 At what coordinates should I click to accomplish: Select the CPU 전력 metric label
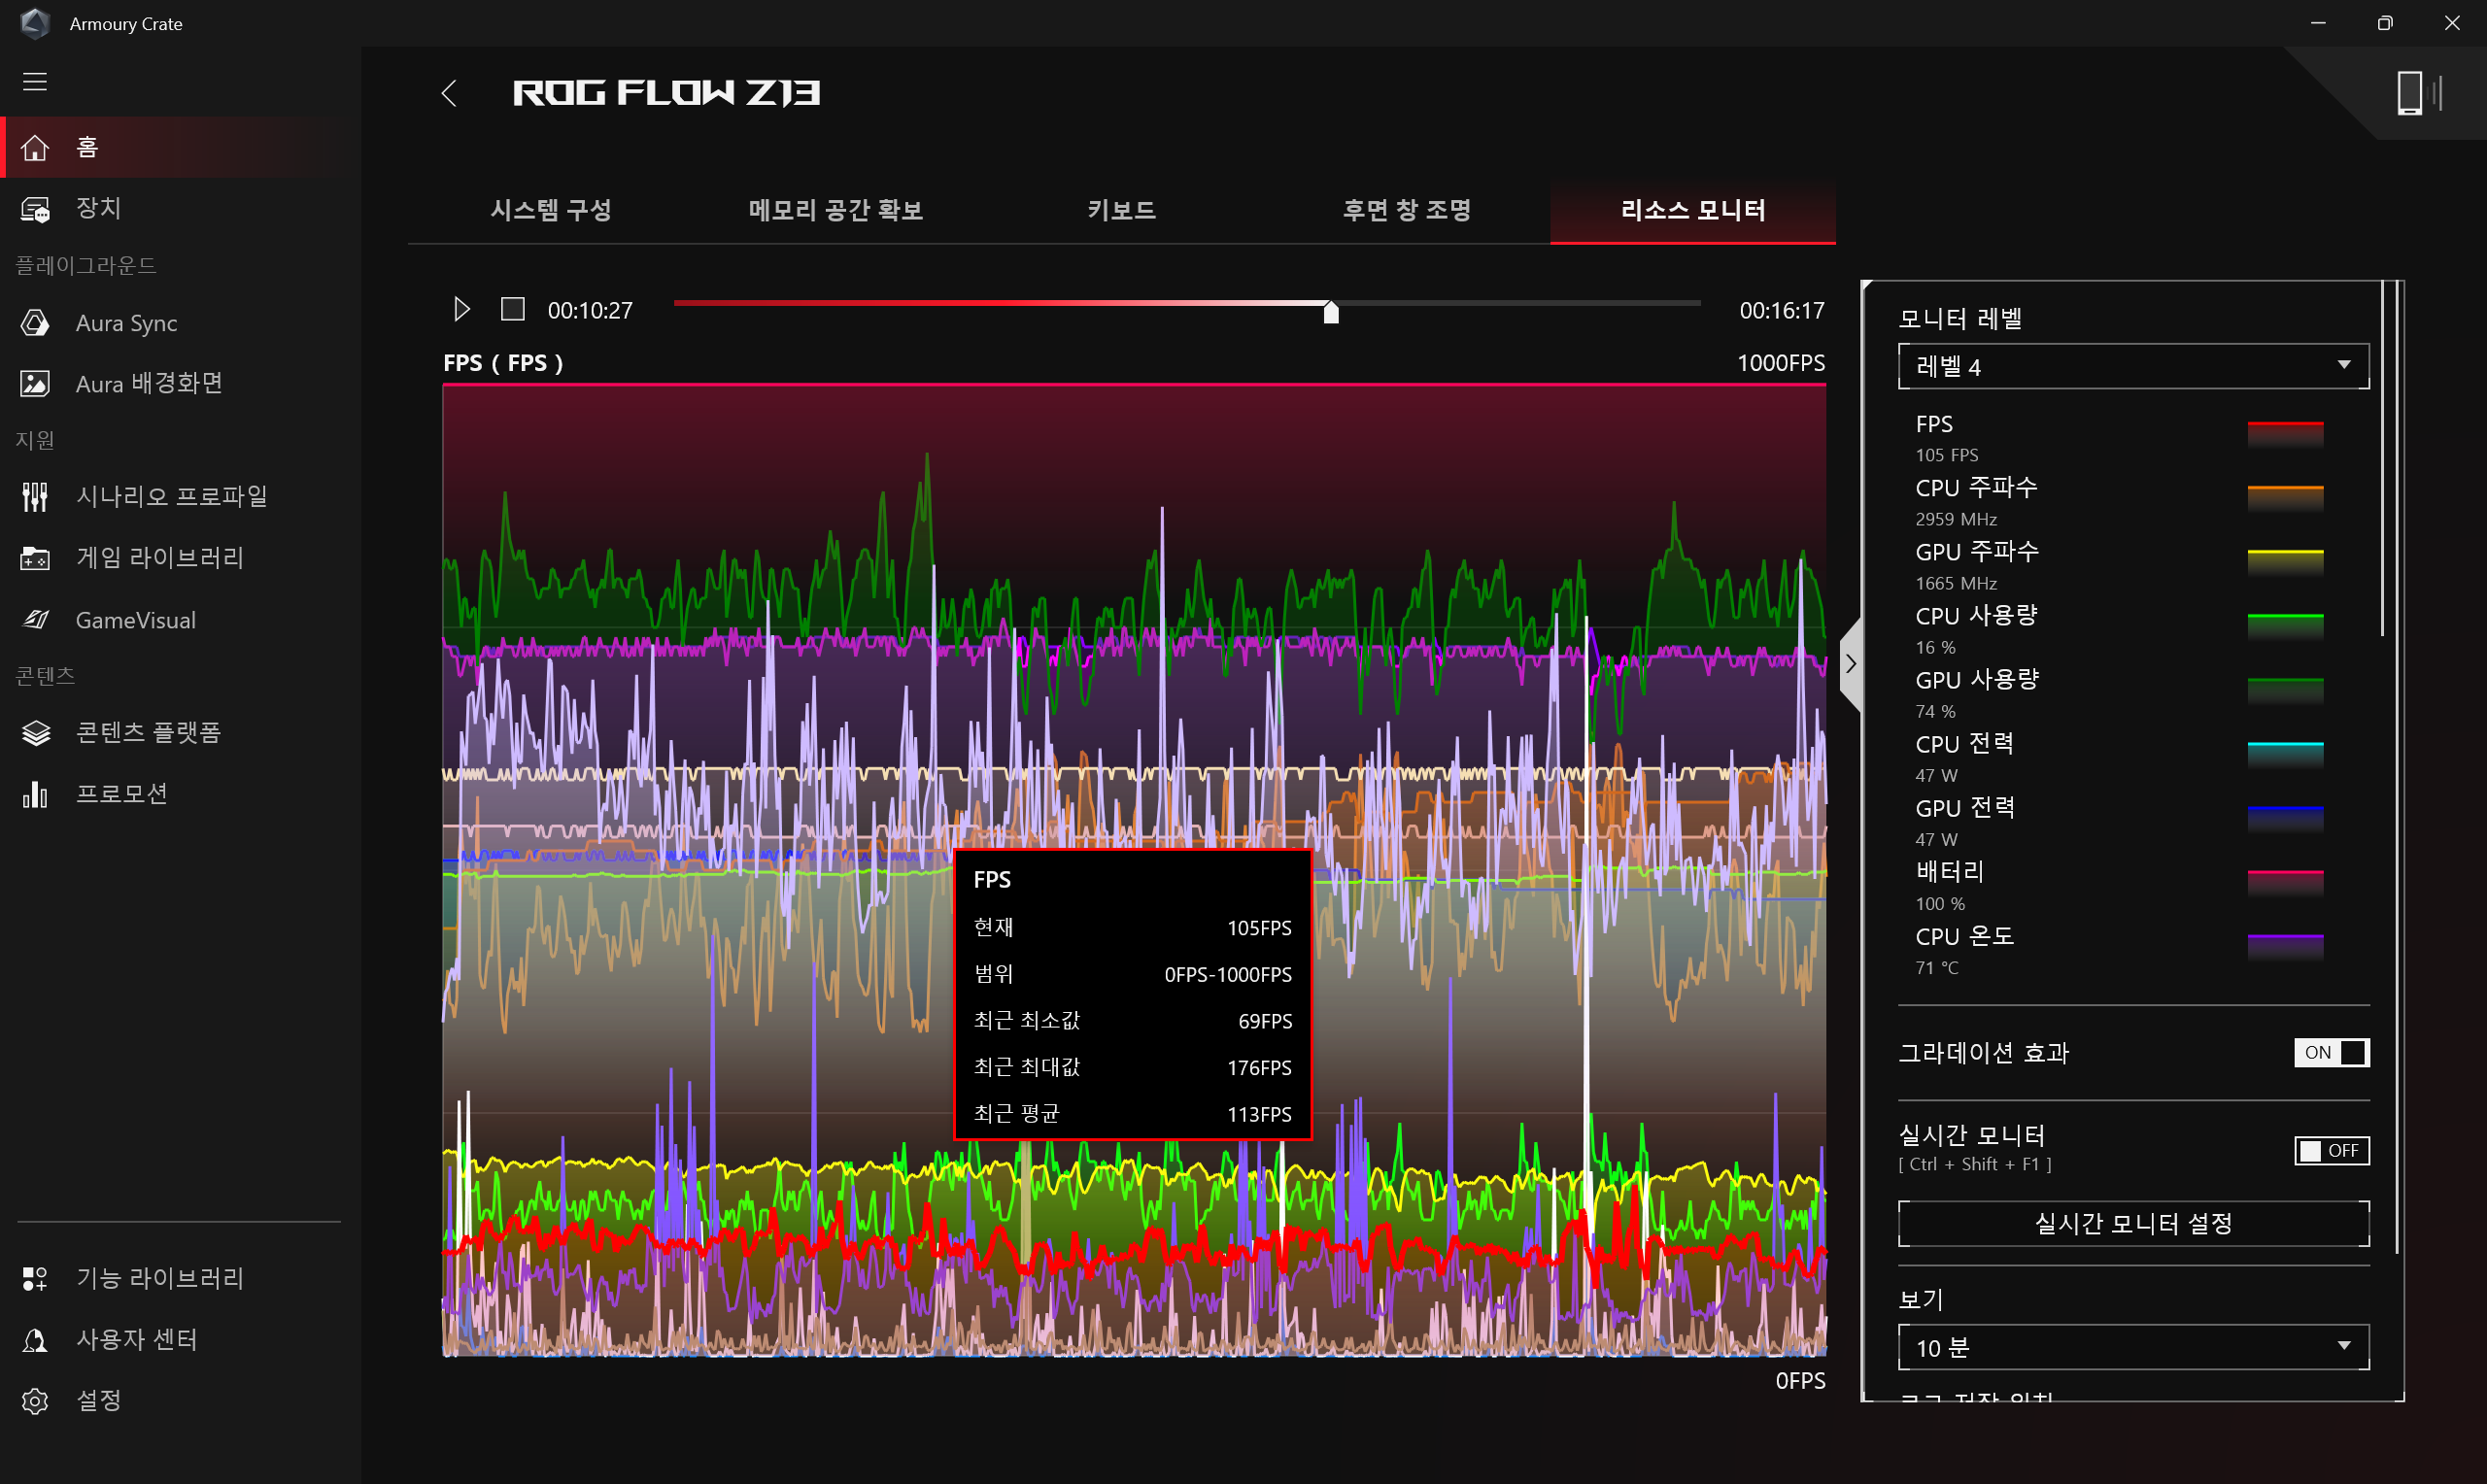(1964, 744)
